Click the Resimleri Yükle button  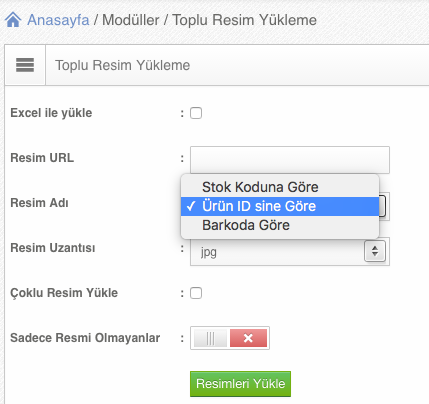coord(240,384)
